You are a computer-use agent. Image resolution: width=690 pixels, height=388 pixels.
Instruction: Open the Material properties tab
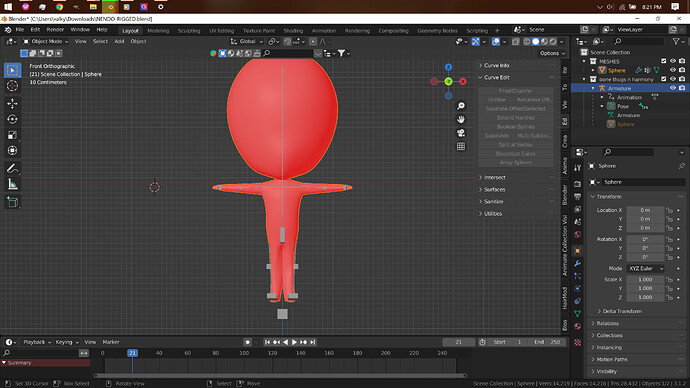577,326
